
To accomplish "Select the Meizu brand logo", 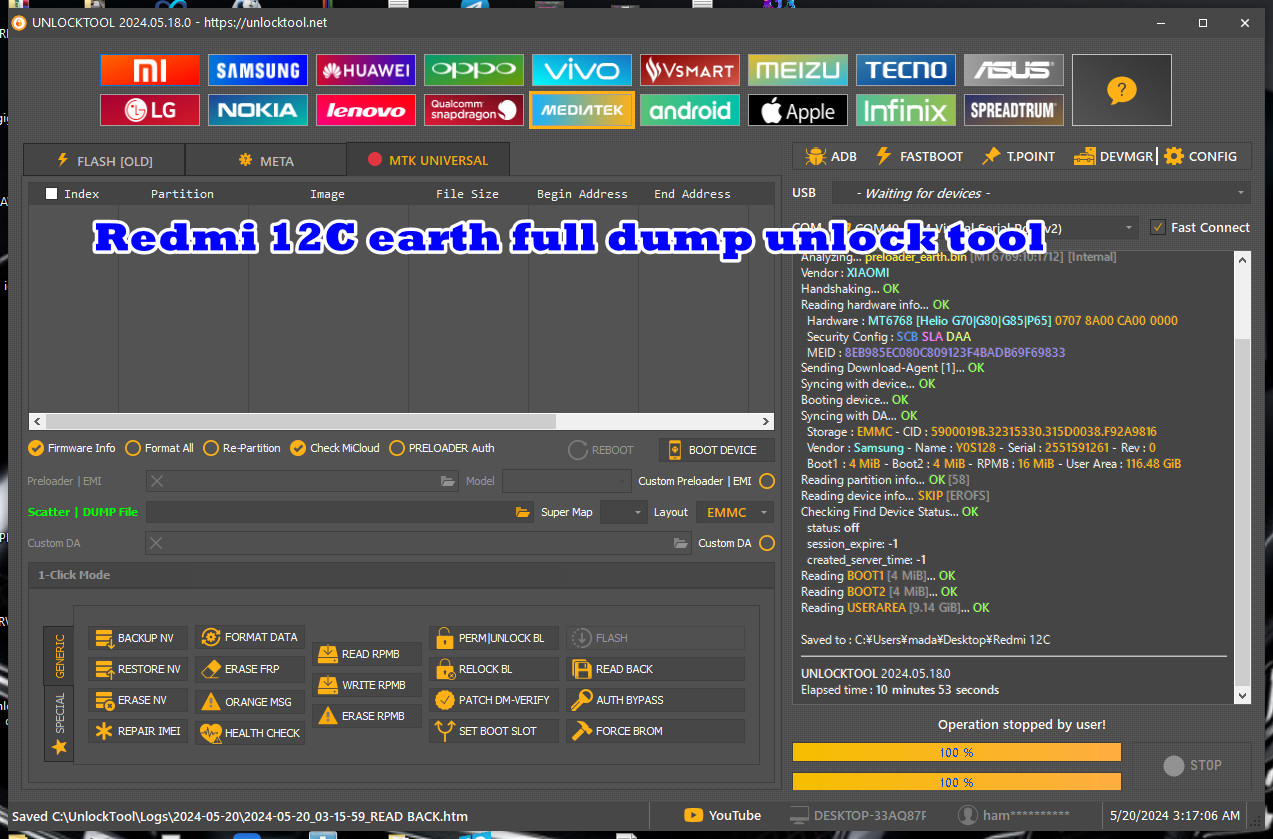I will tap(798, 70).
